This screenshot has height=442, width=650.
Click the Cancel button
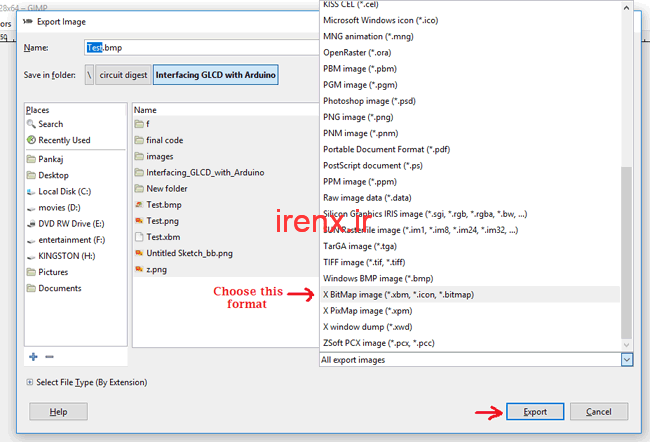tap(599, 412)
